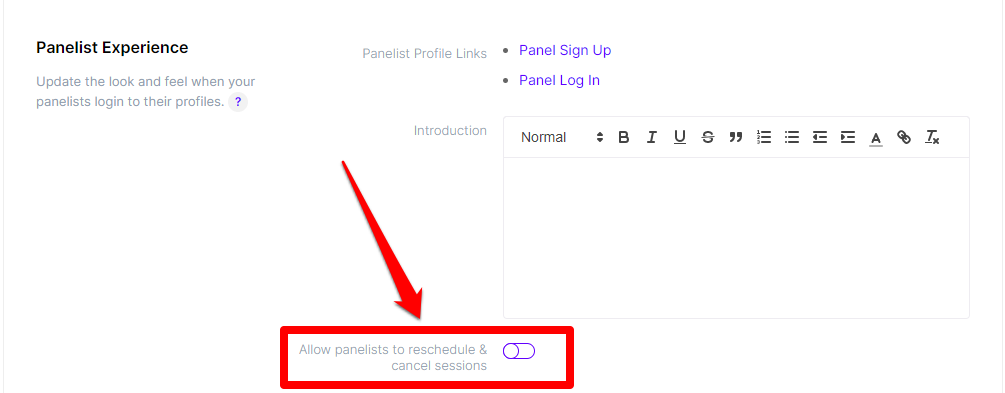The width and height of the screenshot is (1005, 393).
Task: Increase indent of the text
Action: click(x=848, y=137)
